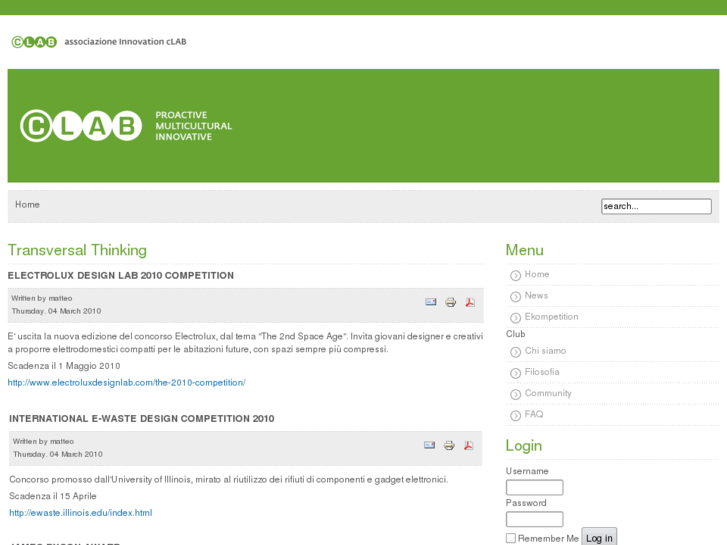Viewport: 727px width, 545px height.
Task: Click the print icon for Electrolux Design Lab article
Action: [450, 302]
